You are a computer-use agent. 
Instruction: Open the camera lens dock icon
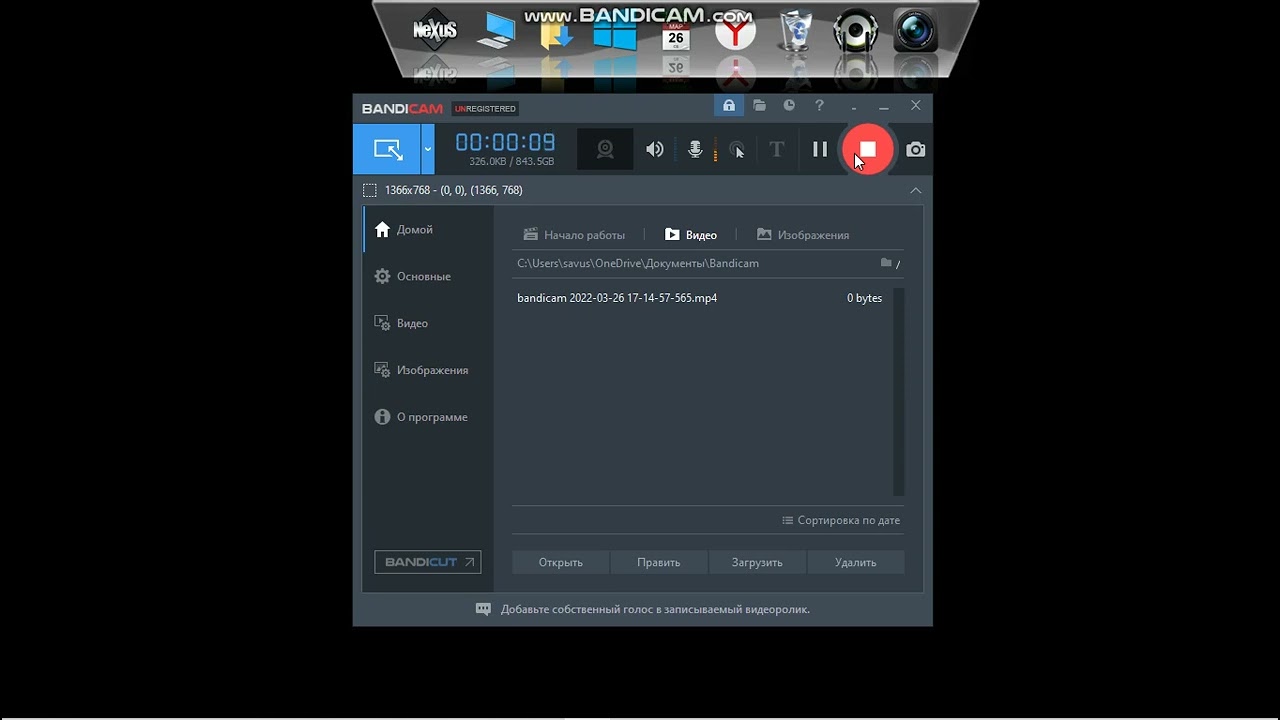[x=915, y=30]
